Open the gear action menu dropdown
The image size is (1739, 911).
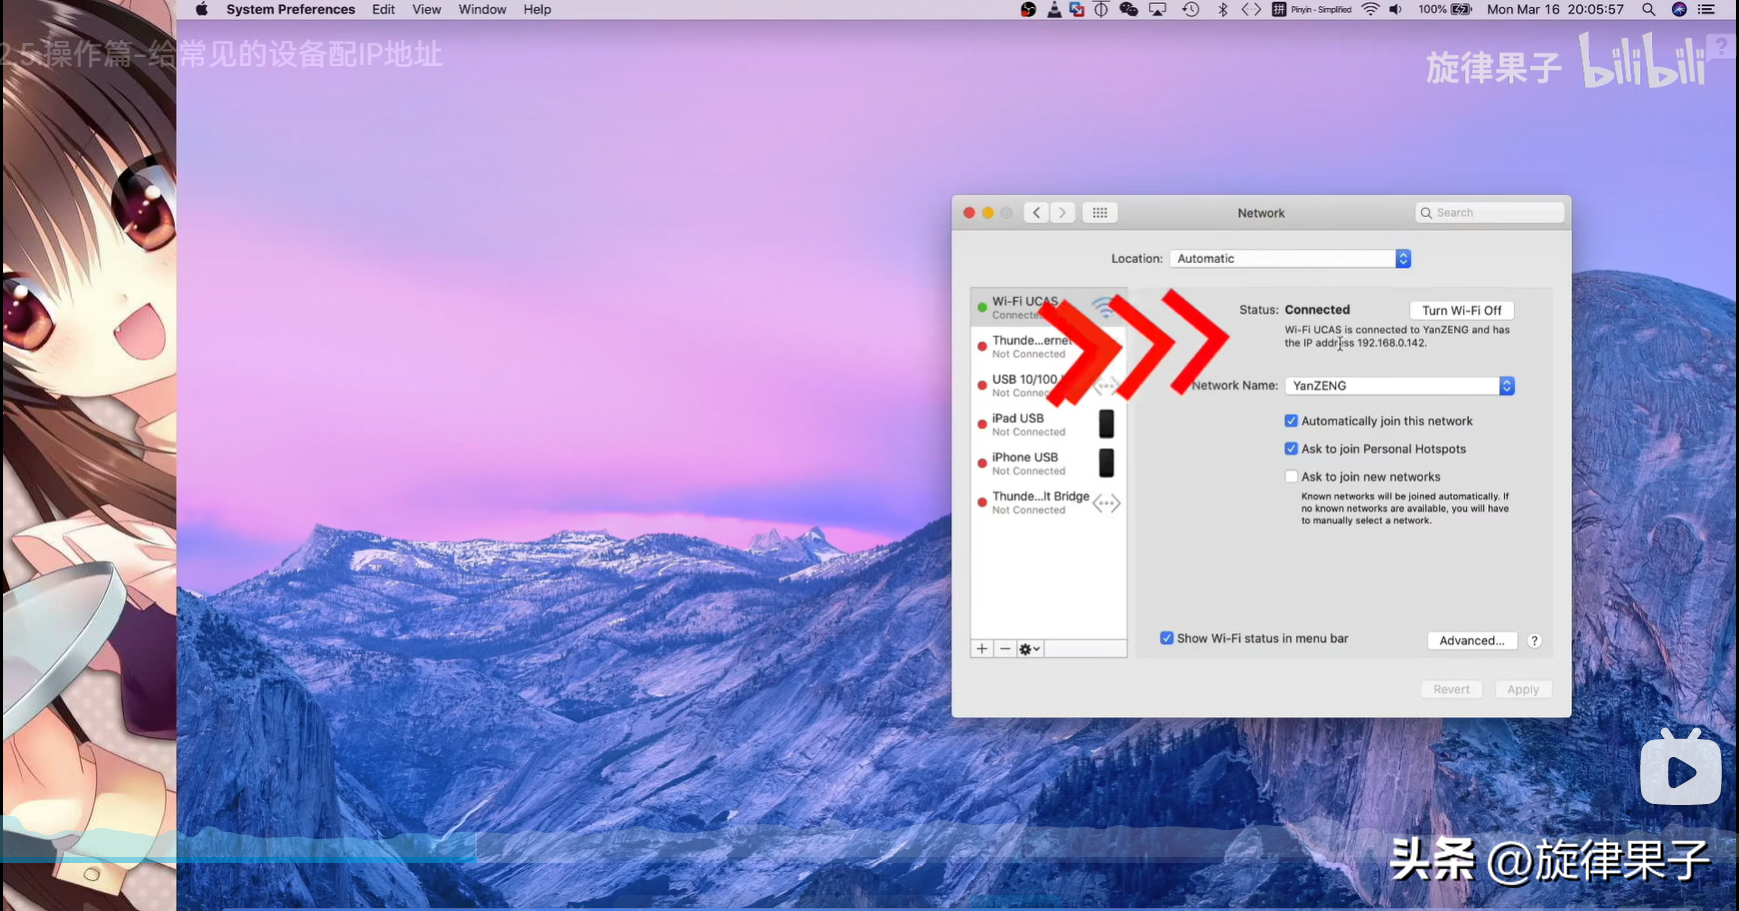coord(1029,649)
